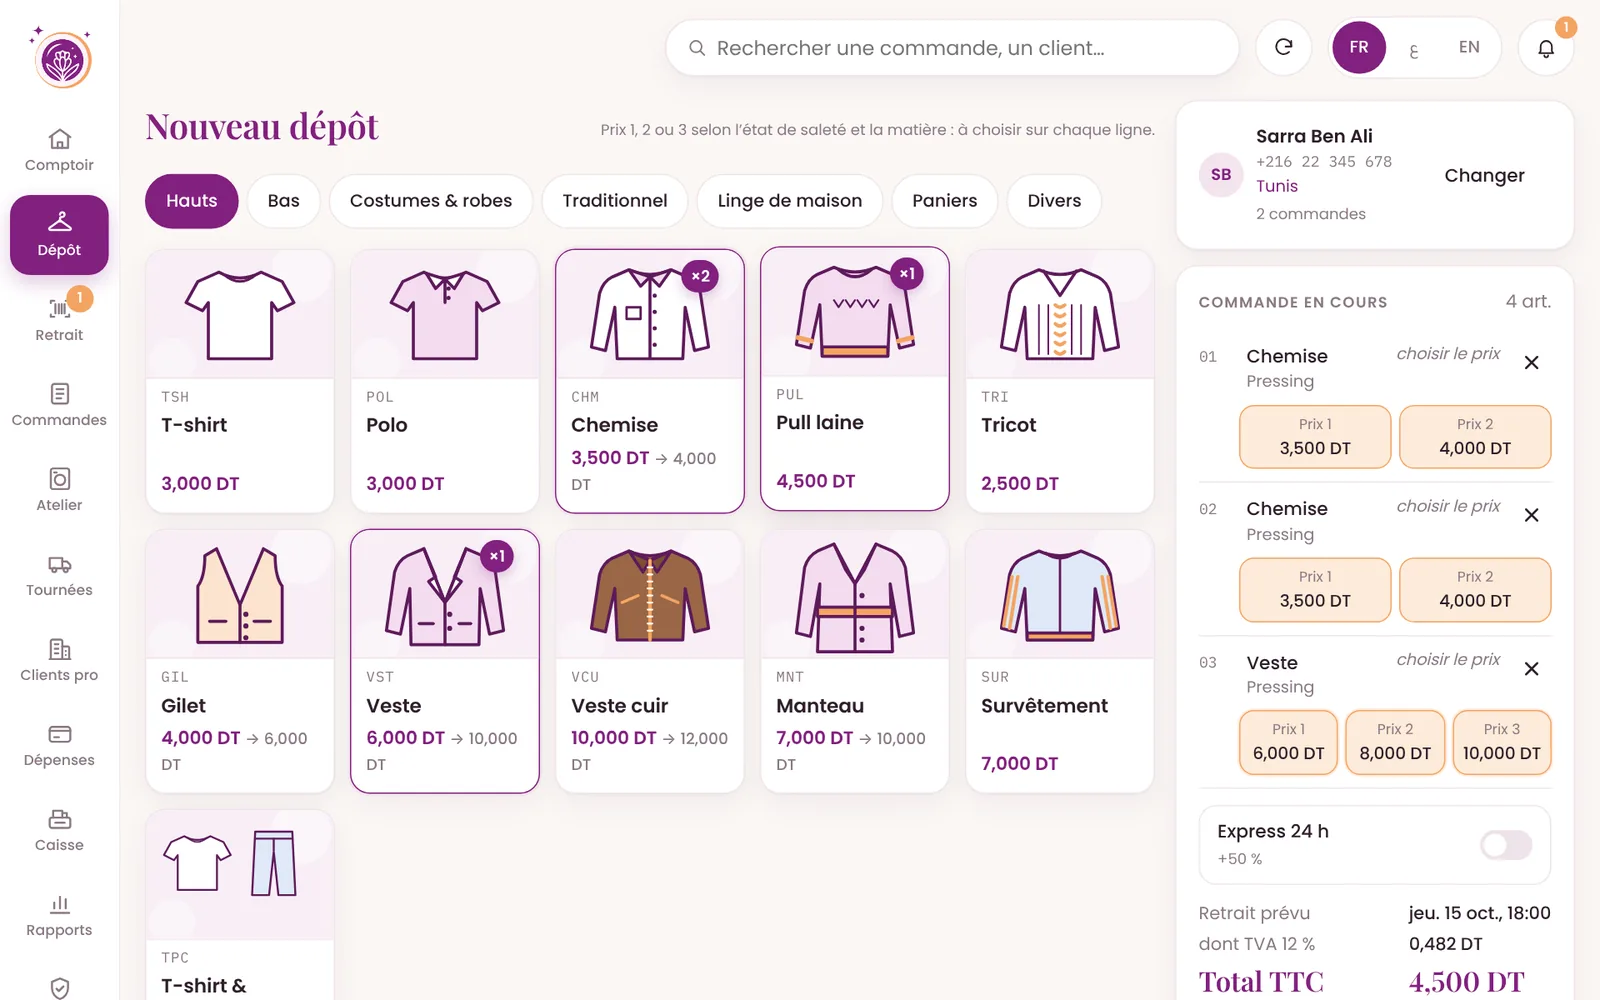
Task: Choose Prix 3 10,000 DT for Veste
Action: pyautogui.click(x=1502, y=742)
